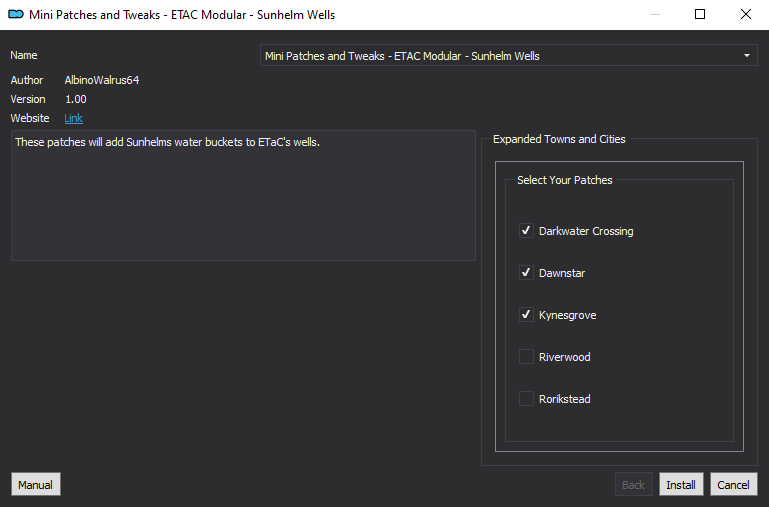The width and height of the screenshot is (769, 507).
Task: Enable the Riverwood patch checkbox
Action: [526, 356]
